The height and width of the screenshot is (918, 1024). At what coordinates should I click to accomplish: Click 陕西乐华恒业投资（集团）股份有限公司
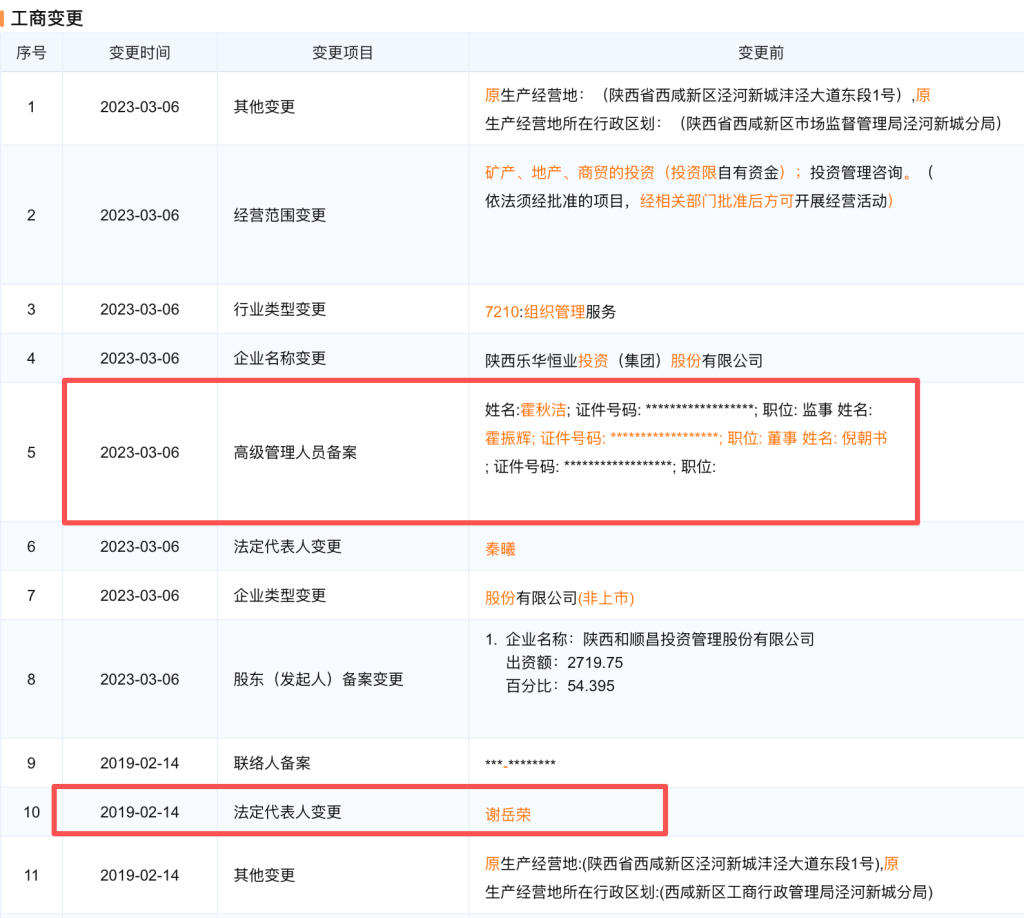[x=624, y=360]
